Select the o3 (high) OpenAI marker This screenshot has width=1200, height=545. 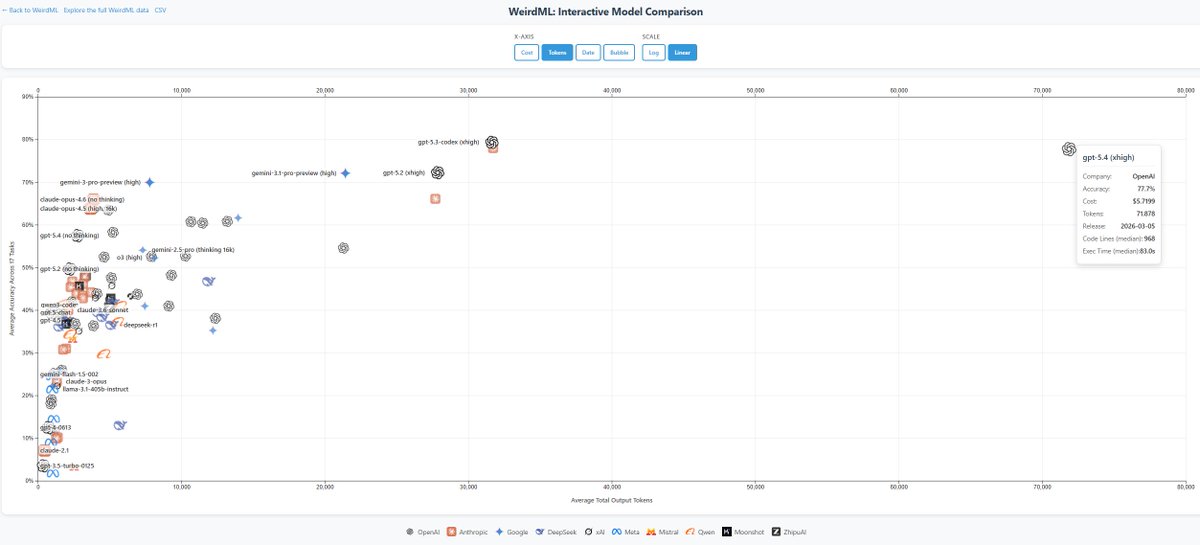click(x=152, y=257)
